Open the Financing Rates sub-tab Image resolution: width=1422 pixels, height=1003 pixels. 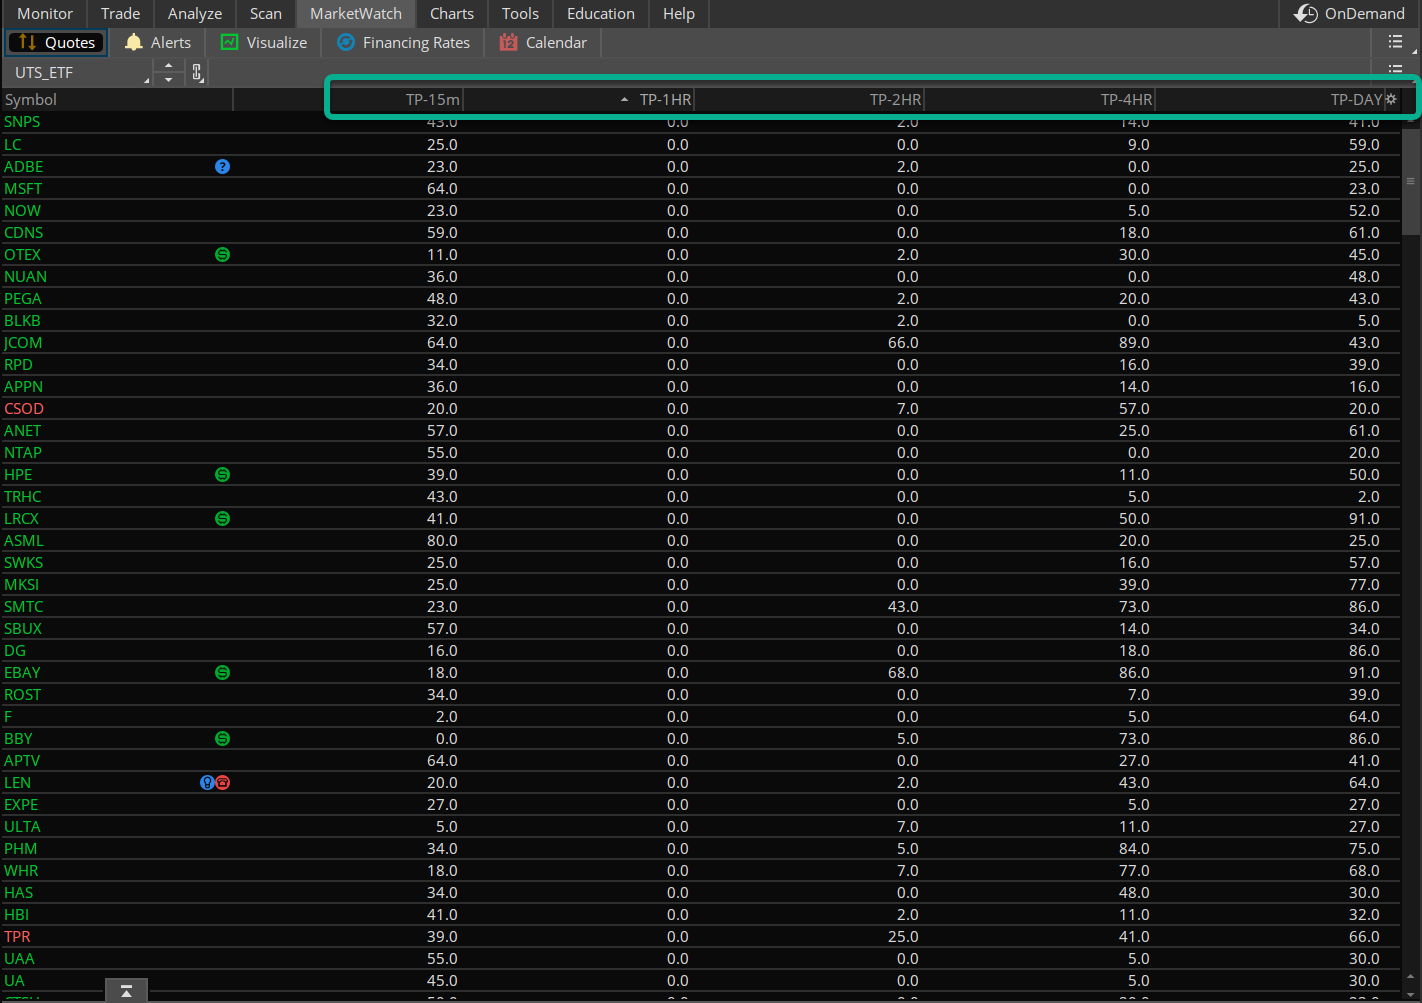click(x=404, y=42)
